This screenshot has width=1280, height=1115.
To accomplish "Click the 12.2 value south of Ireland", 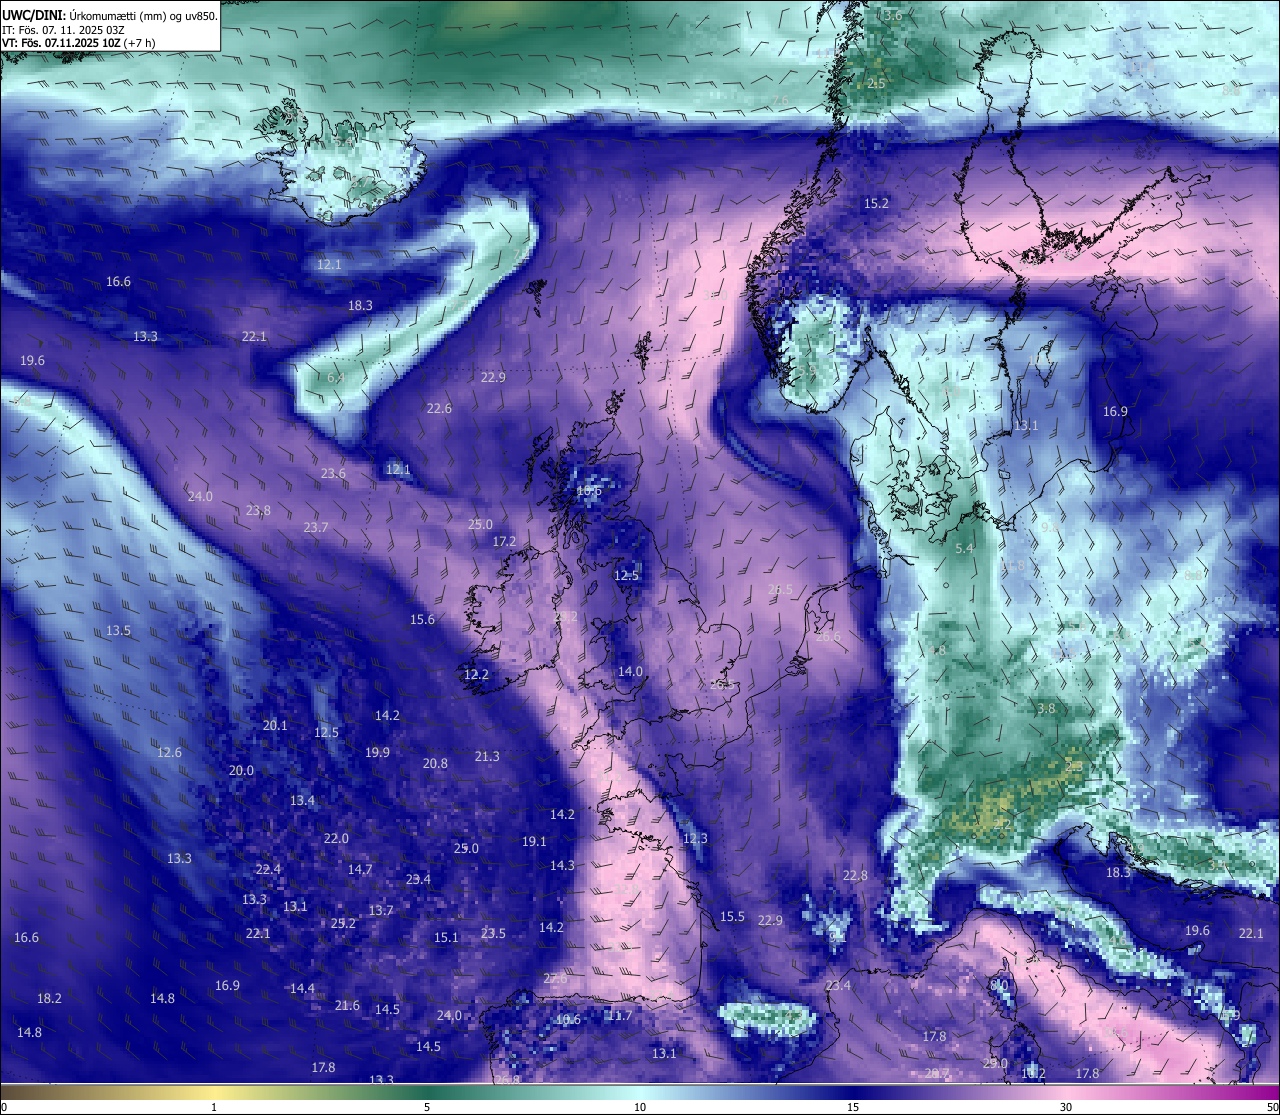I will [x=476, y=674].
